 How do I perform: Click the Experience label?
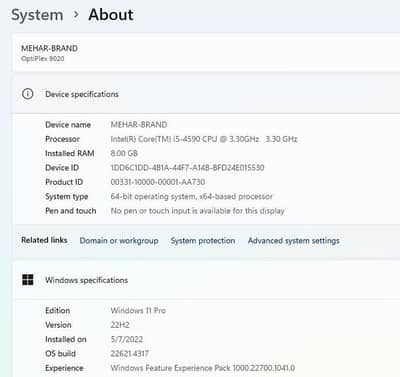point(64,368)
